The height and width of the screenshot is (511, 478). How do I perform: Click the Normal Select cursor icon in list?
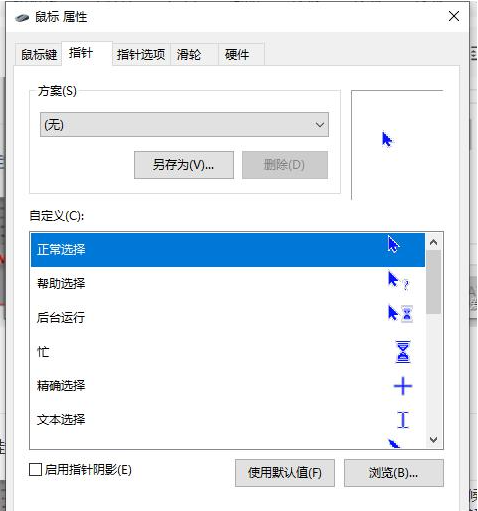393,244
